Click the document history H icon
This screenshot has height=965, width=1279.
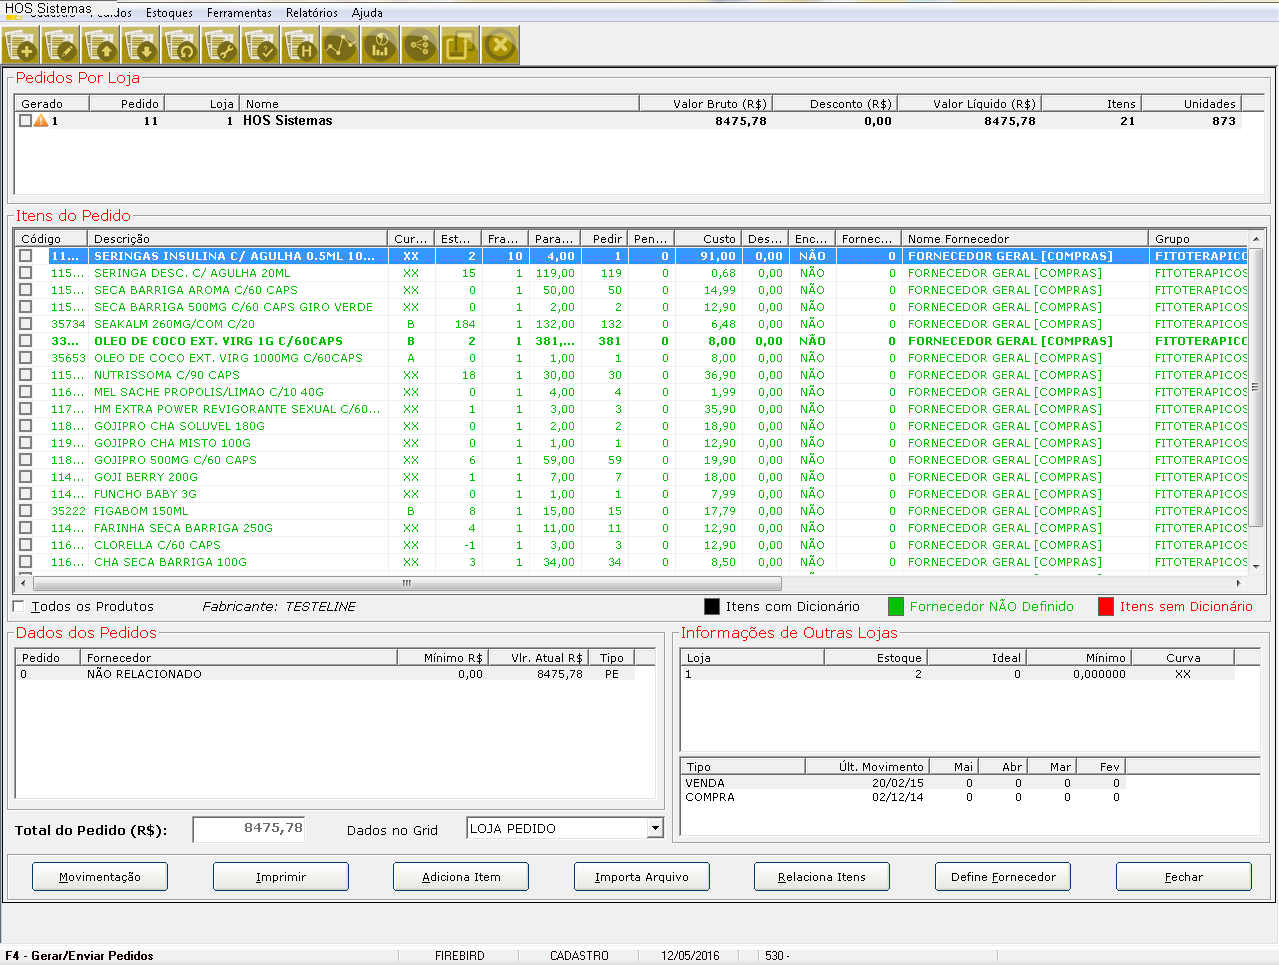tap(300, 46)
